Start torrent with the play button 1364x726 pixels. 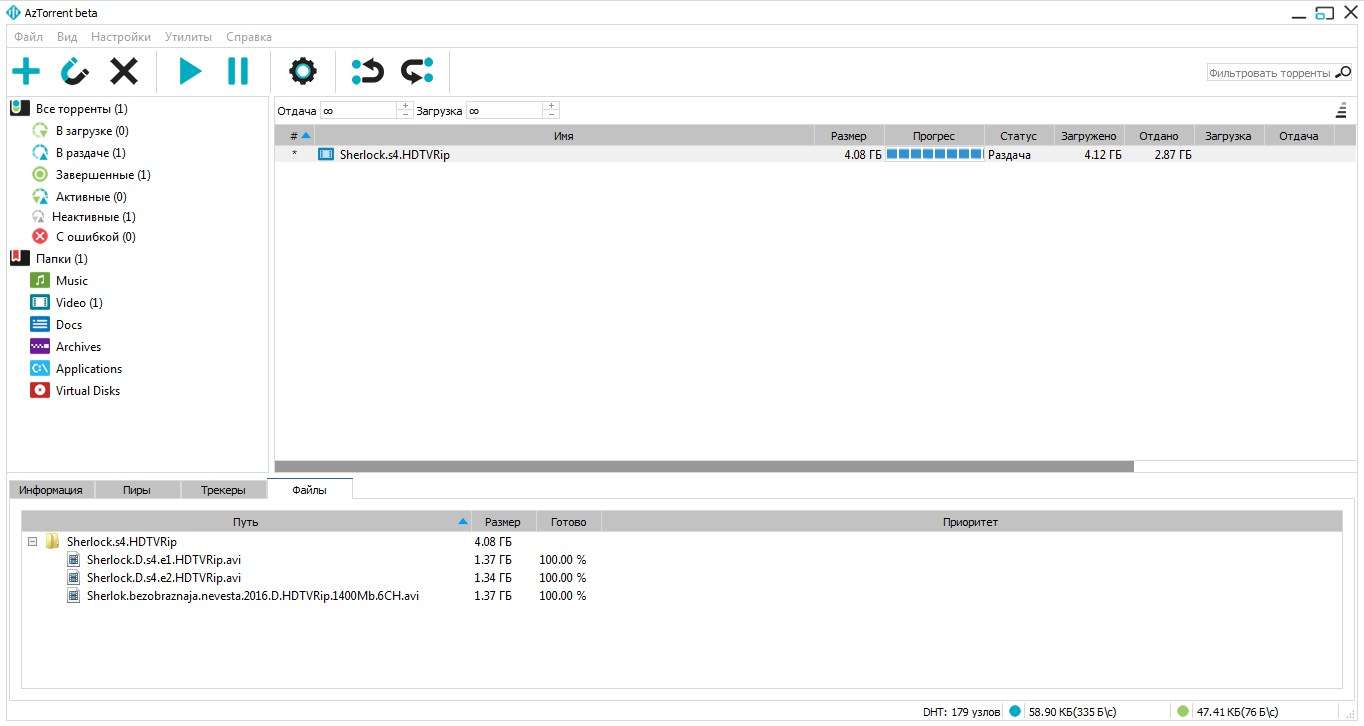[190, 71]
